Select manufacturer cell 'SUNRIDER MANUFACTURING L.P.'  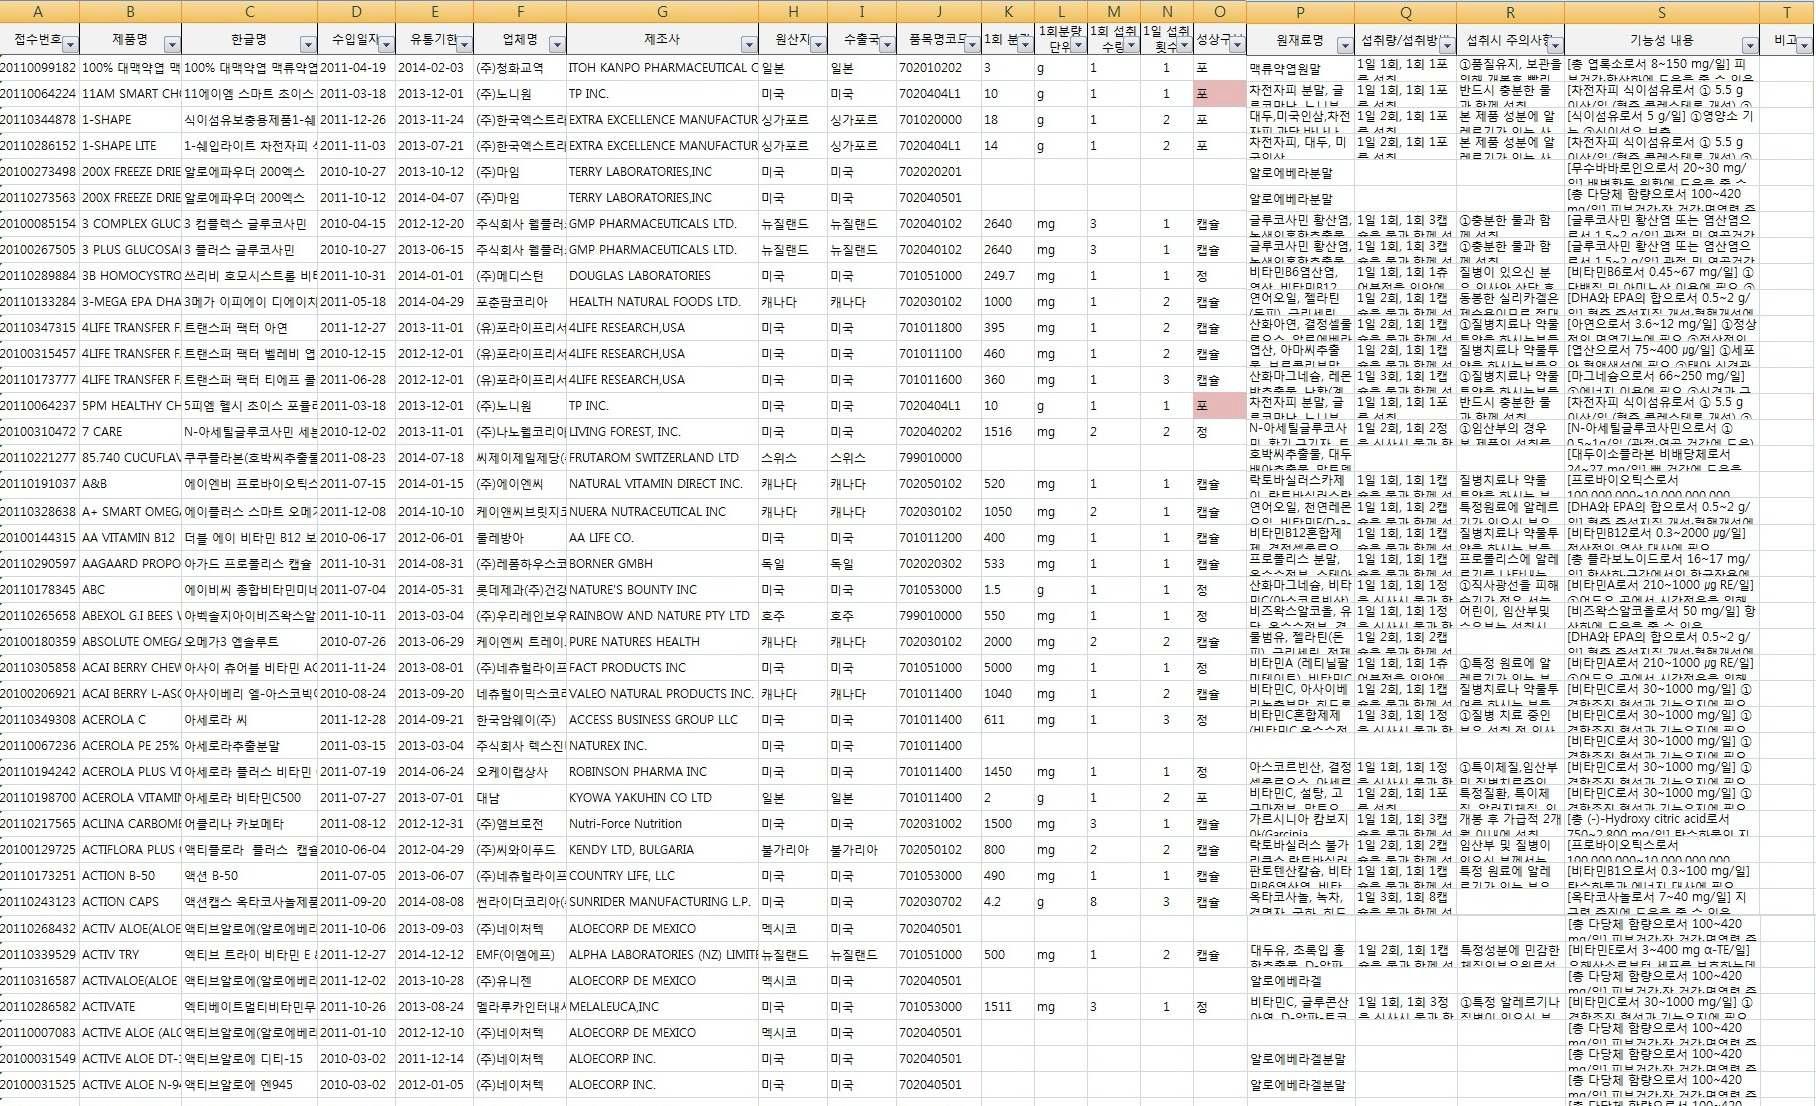662,902
